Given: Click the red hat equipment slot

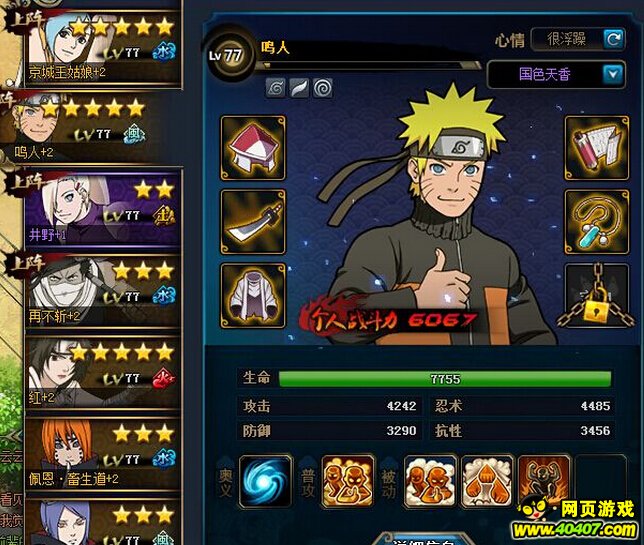Looking at the screenshot, I should 253,148.
